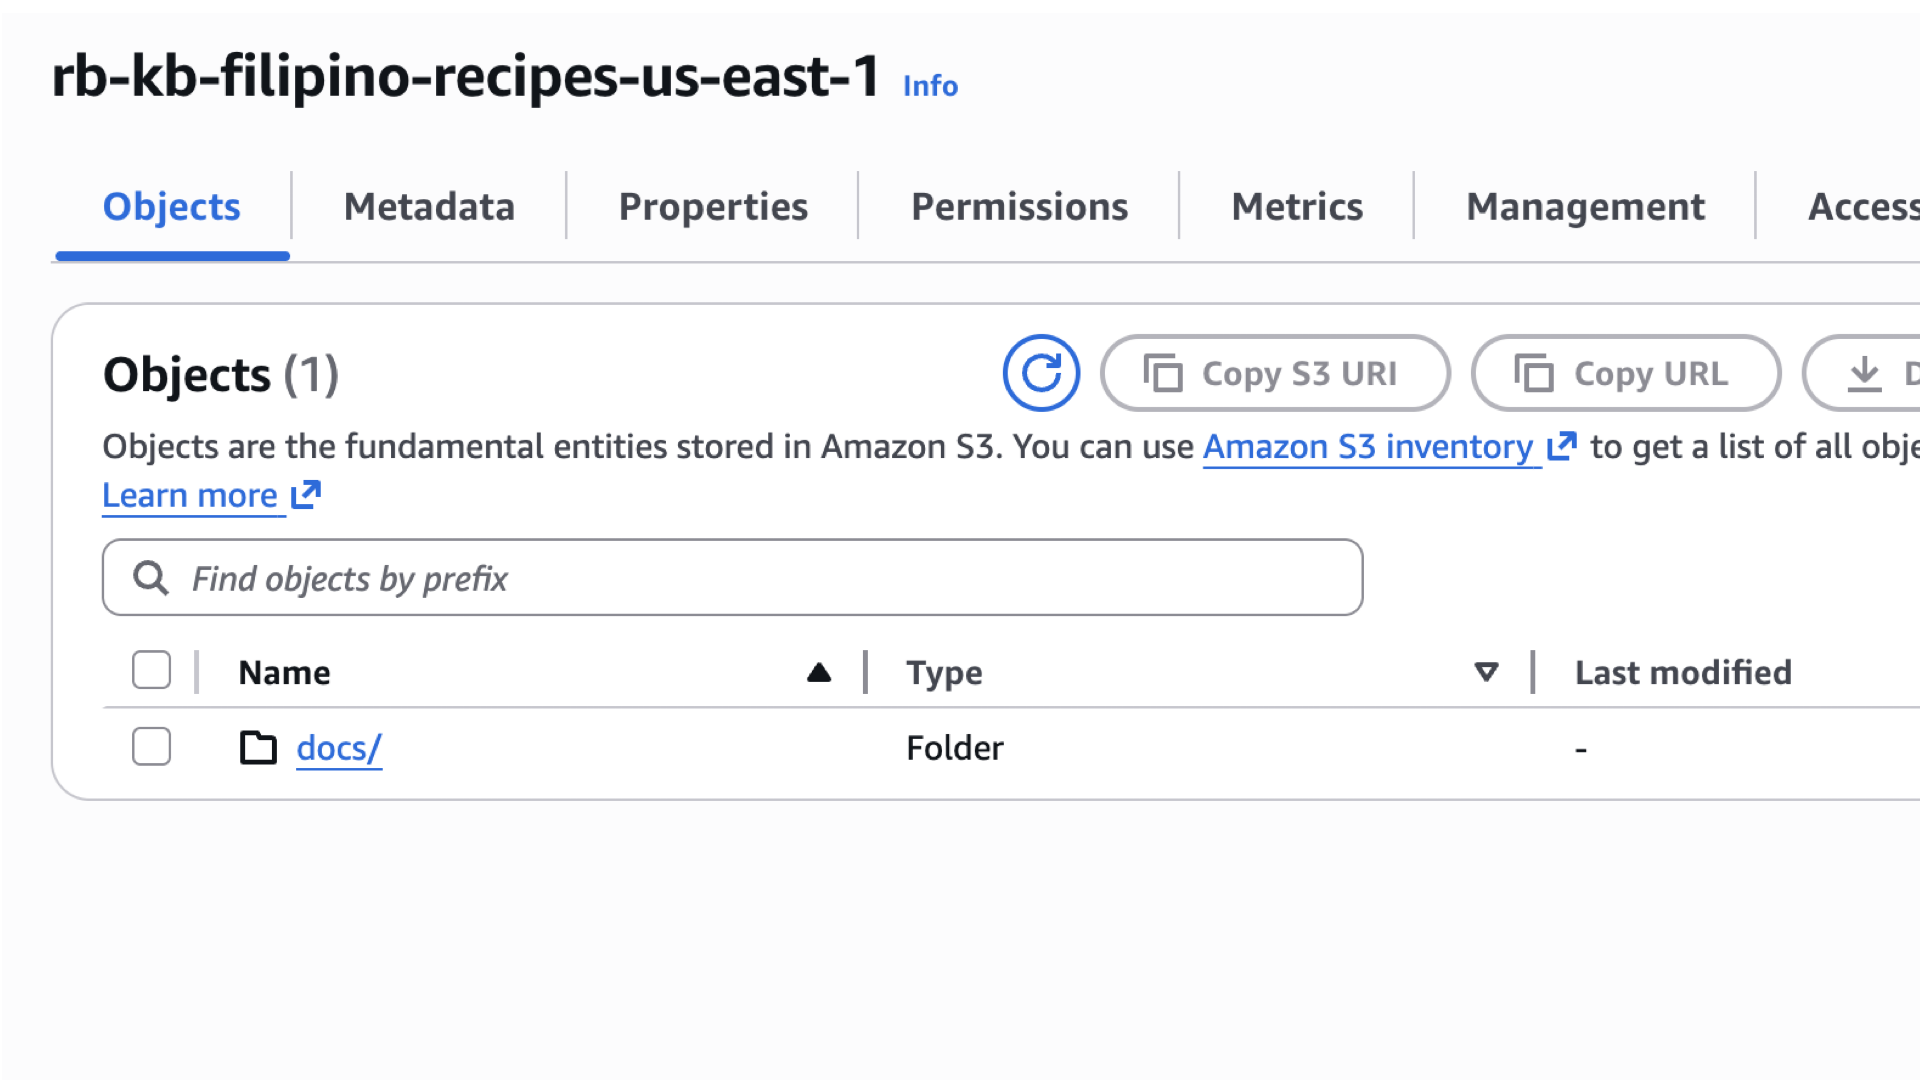Click the copy icon in Copy S3 URI
Image resolution: width=1920 pixels, height=1080 pixels.
click(x=1162, y=373)
